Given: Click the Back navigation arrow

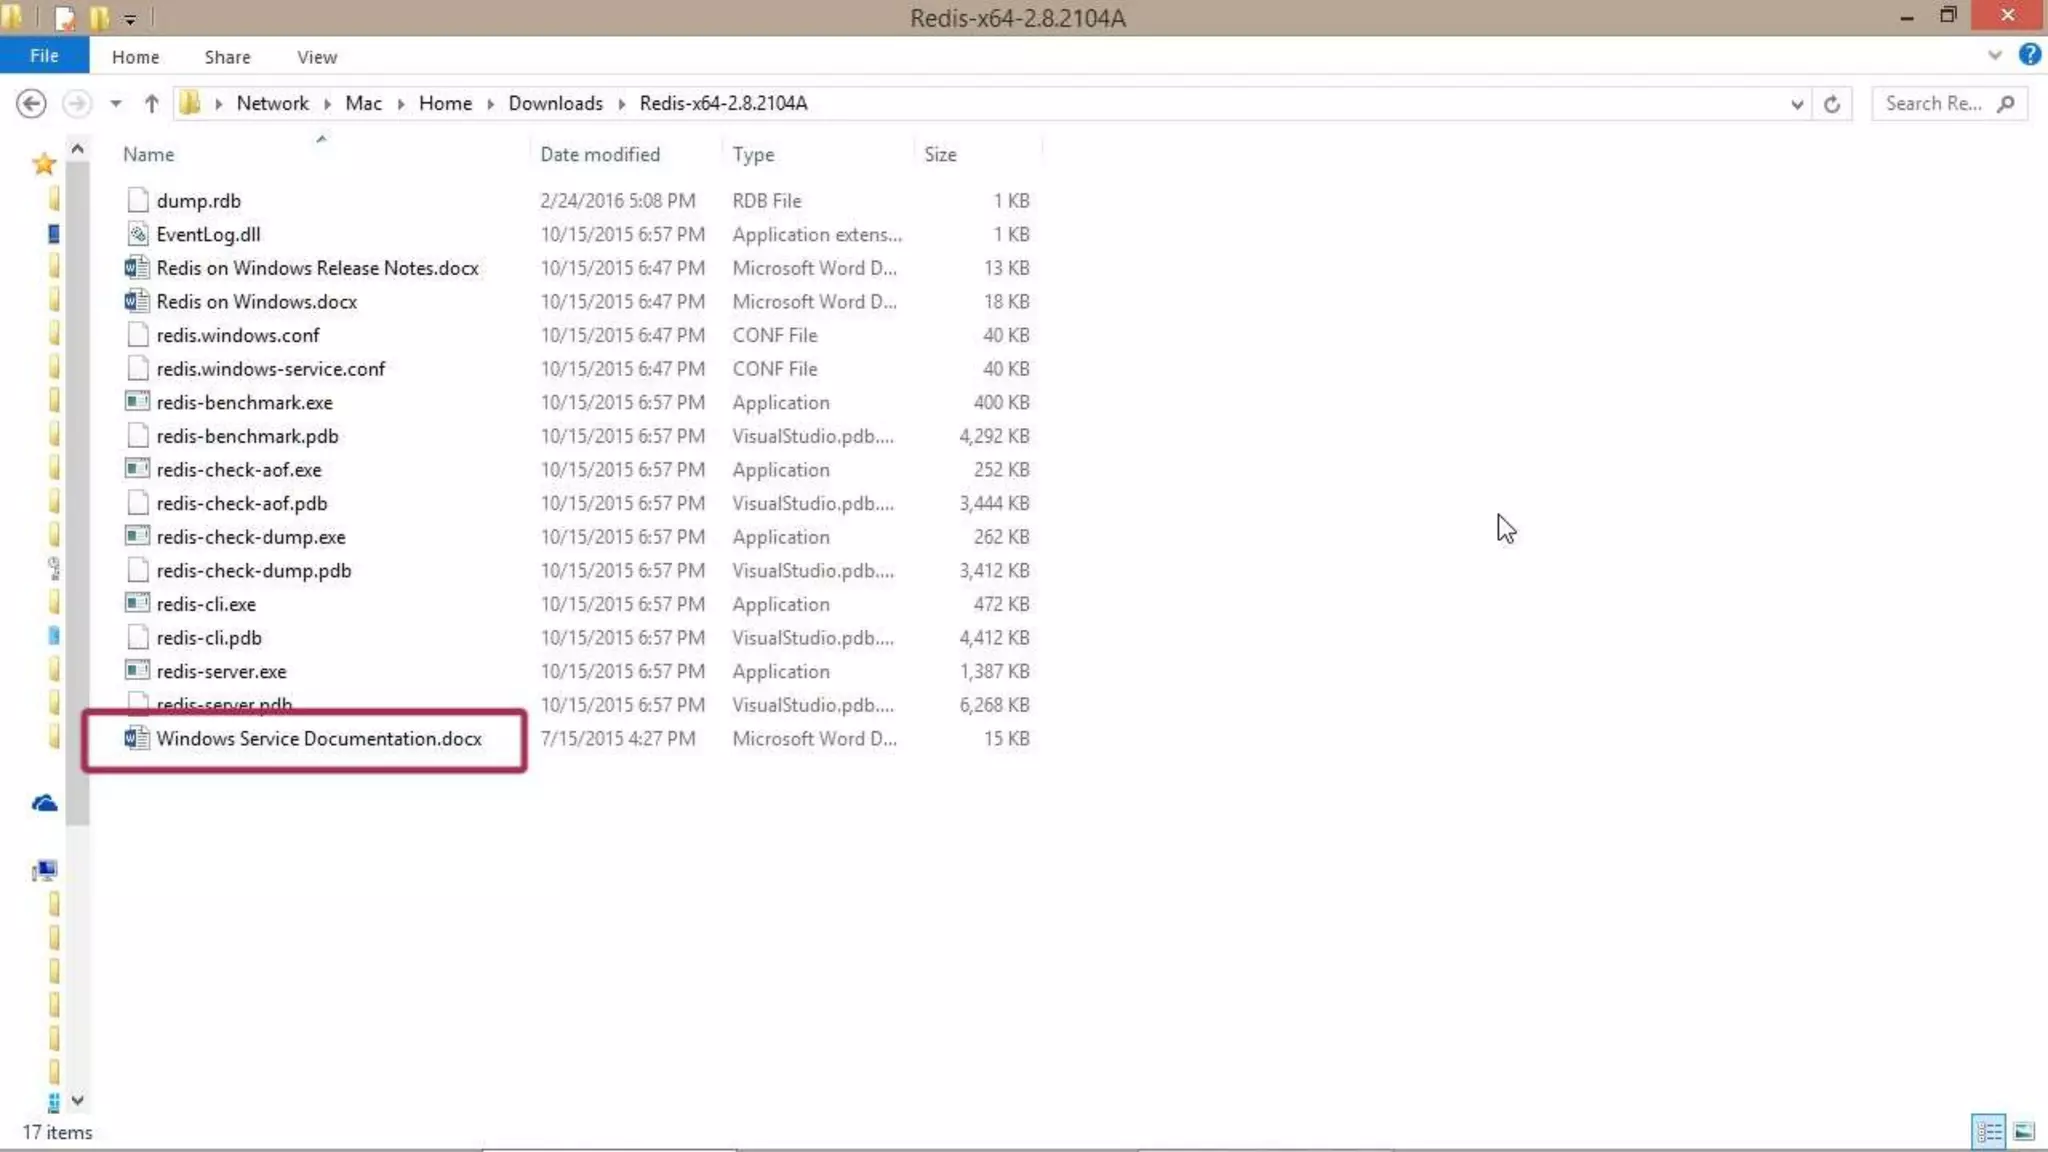Looking at the screenshot, I should tap(31, 103).
